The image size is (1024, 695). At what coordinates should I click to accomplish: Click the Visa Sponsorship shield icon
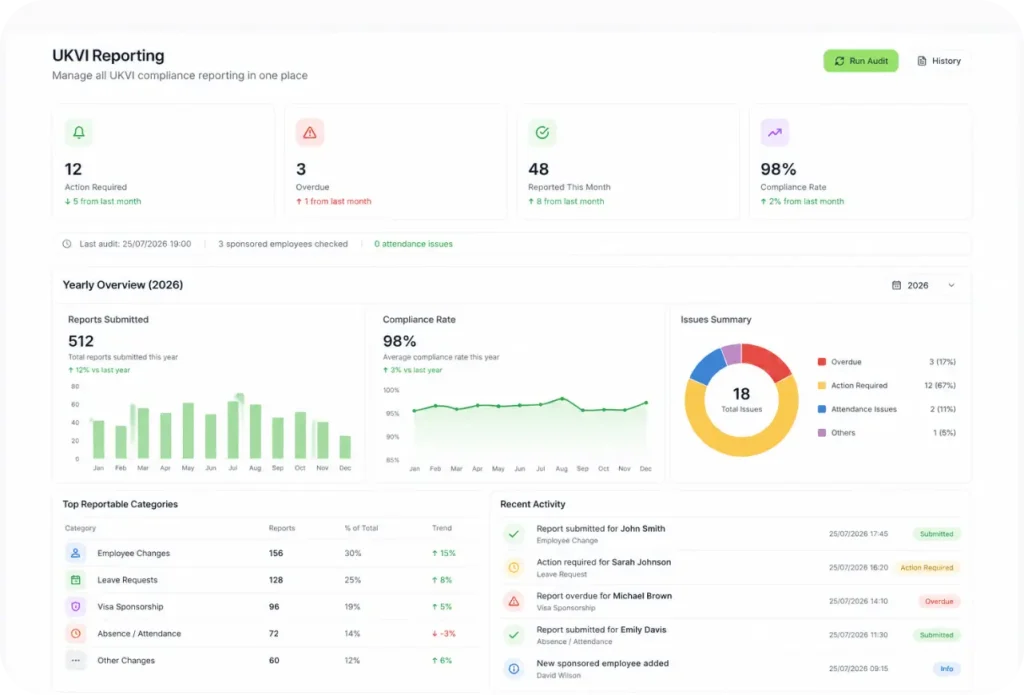[76, 607]
